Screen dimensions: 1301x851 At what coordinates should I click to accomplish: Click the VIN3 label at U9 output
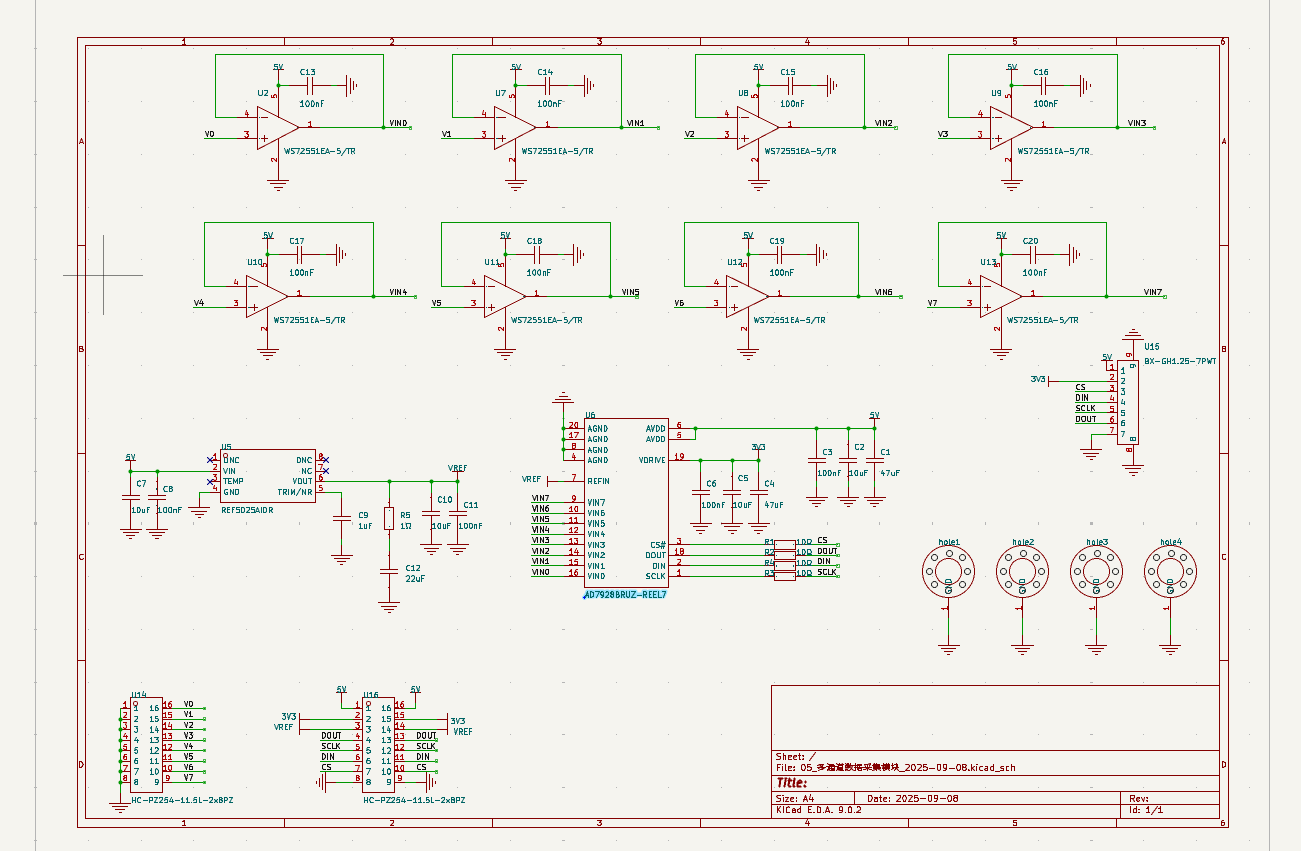(x=1136, y=123)
